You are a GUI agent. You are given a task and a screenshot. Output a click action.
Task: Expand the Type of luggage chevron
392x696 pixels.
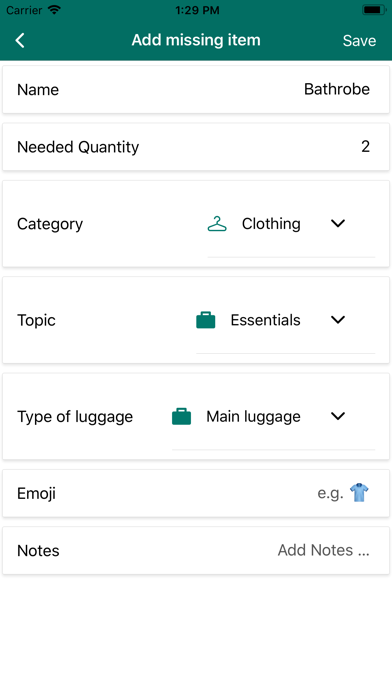pos(338,416)
